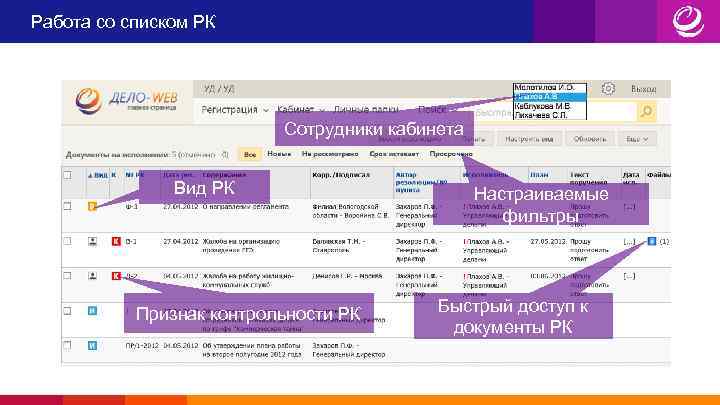Select the Просрочено filter tab
This screenshot has width=720, height=405.
click(451, 154)
